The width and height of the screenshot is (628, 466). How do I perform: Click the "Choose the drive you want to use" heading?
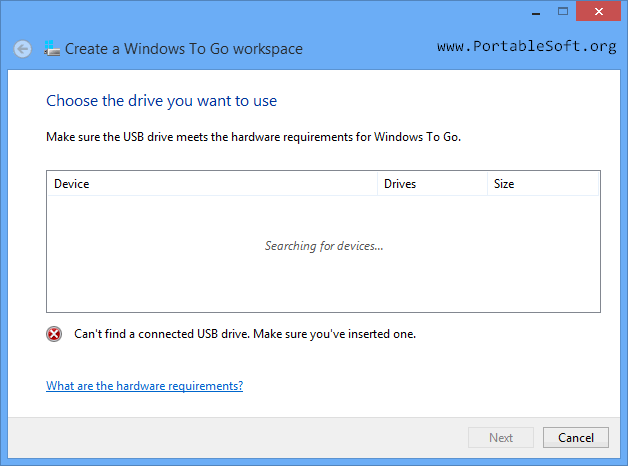(161, 101)
